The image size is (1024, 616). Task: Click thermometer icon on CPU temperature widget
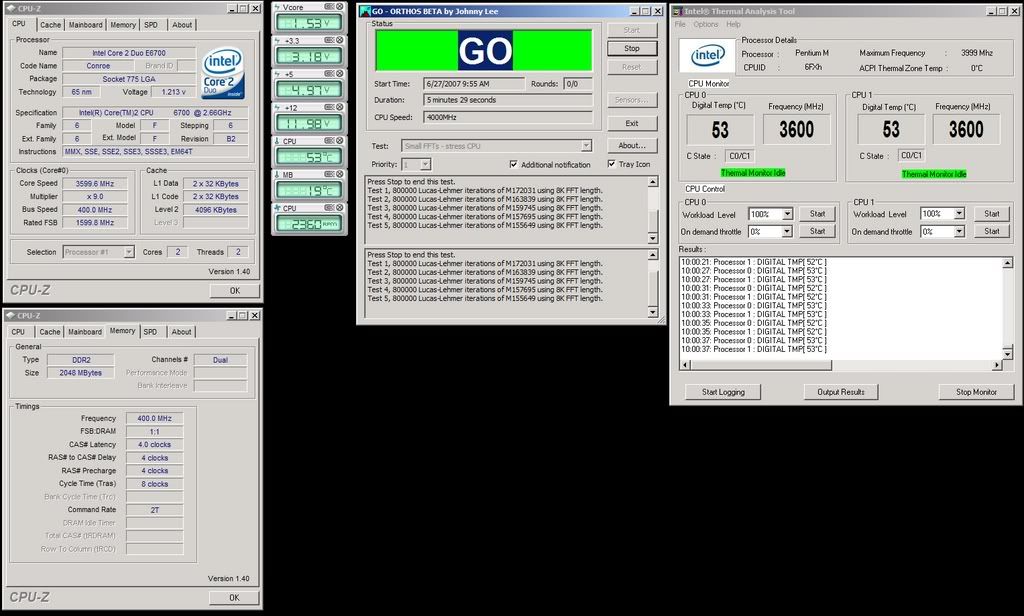click(x=278, y=141)
